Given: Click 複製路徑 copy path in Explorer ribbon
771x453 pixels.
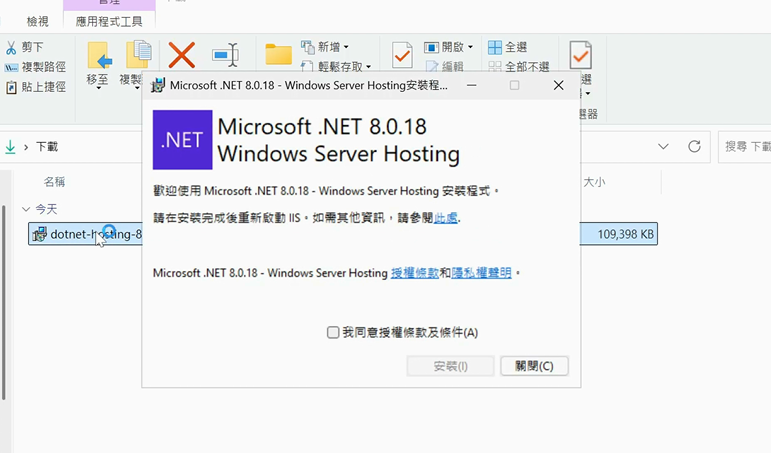Looking at the screenshot, I should coord(35,67).
